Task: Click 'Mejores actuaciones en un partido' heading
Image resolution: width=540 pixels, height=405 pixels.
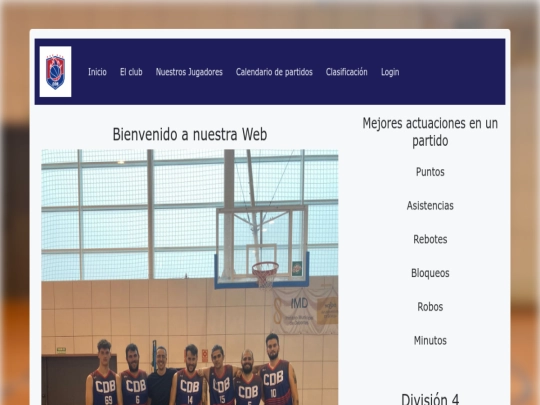Action: click(x=430, y=132)
